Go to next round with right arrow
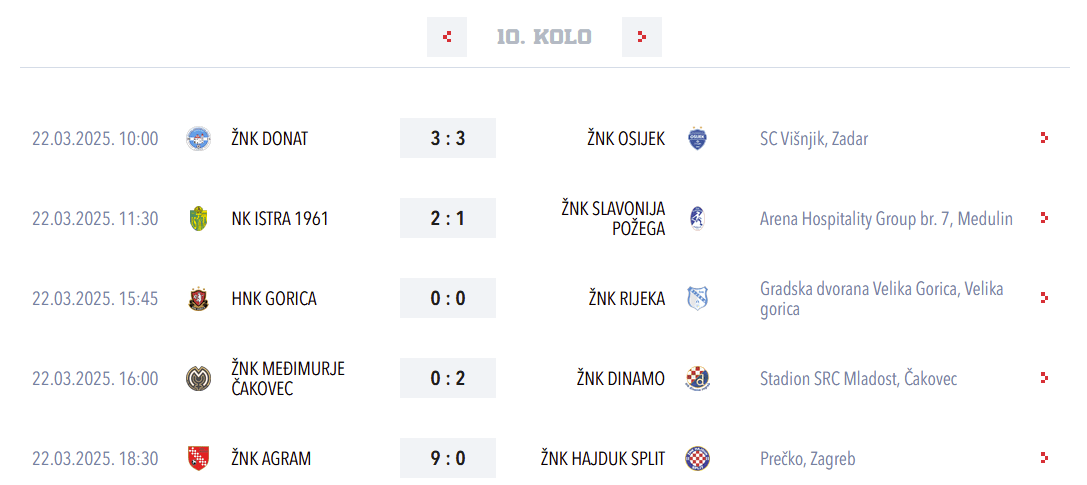Image resolution: width=1087 pixels, height=485 pixels. click(641, 37)
